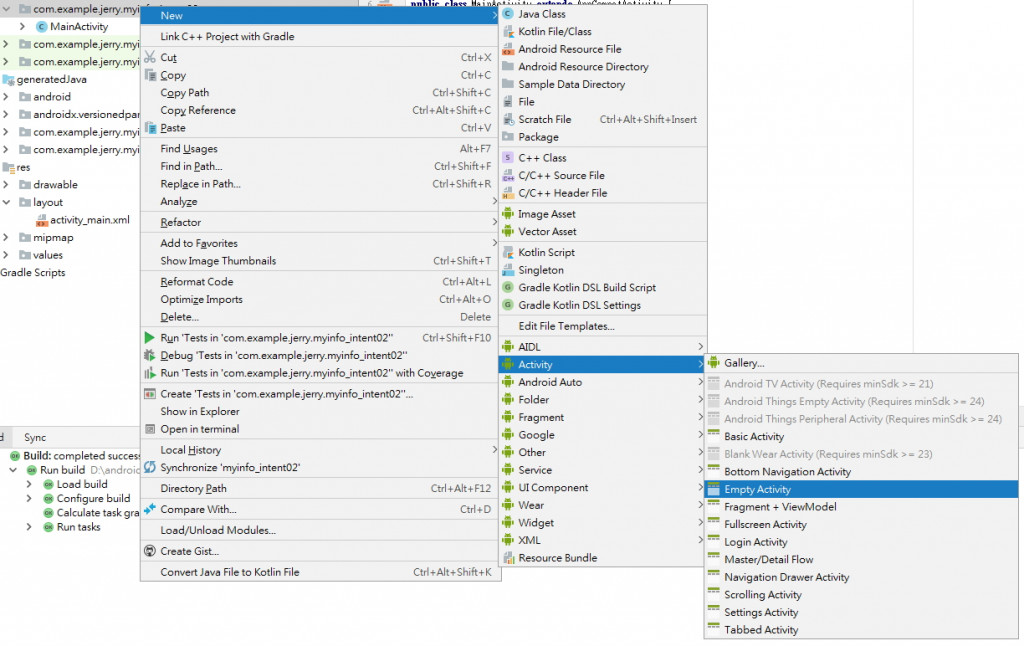Click the Debug Tests bug icon
Viewport: 1024px width, 646px height.
(150, 355)
